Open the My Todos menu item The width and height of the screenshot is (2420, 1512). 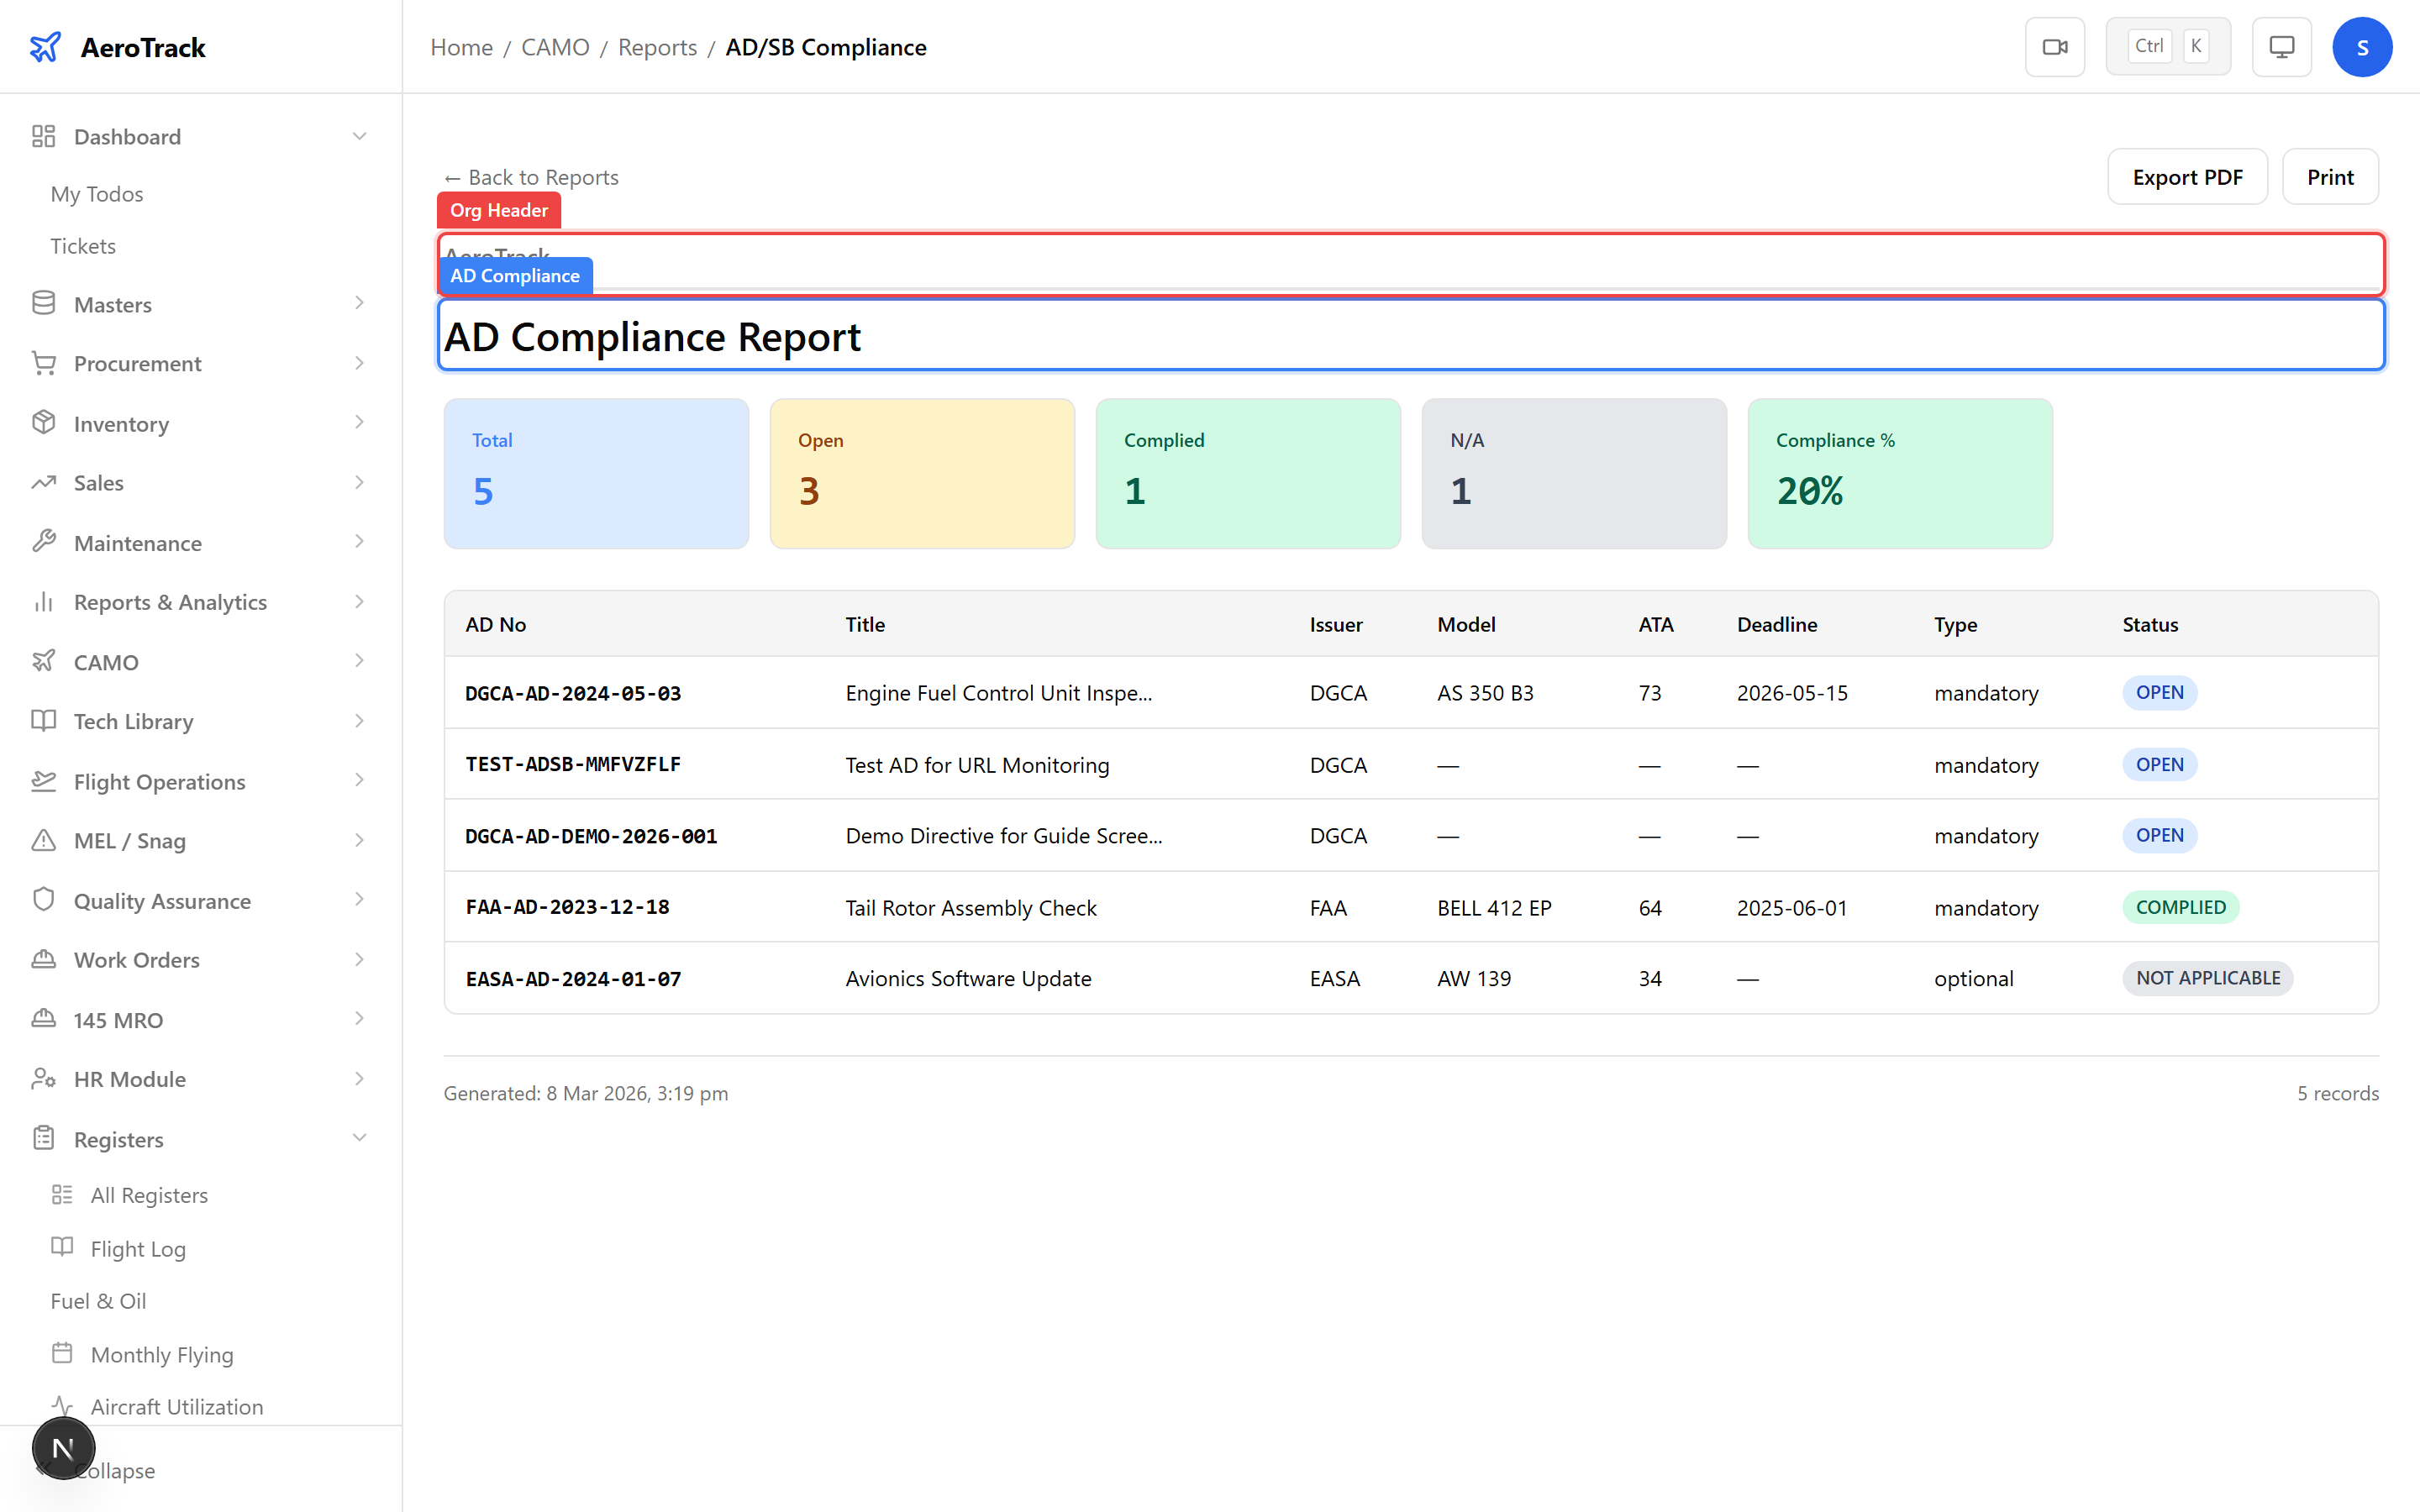[x=96, y=193]
